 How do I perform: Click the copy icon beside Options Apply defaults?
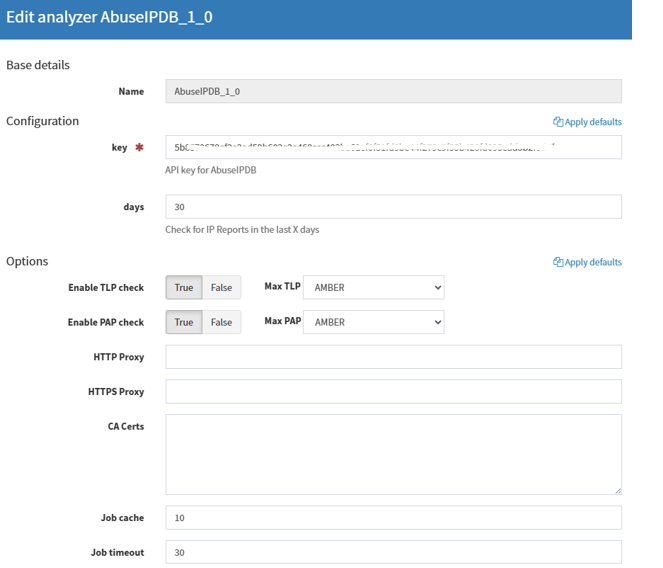(558, 262)
